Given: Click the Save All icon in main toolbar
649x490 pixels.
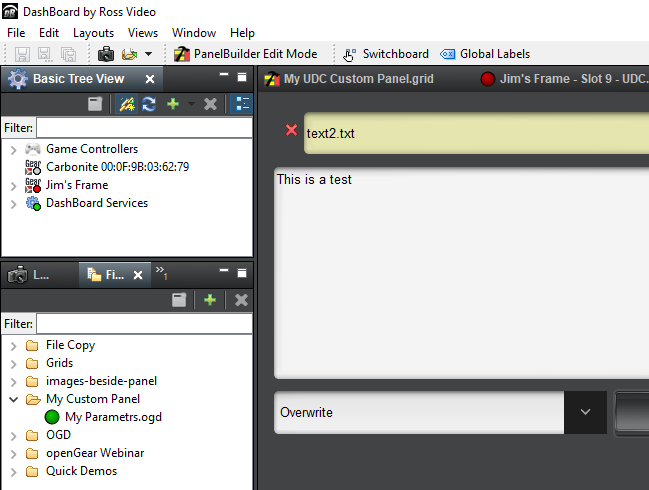Looking at the screenshot, I should point(68,54).
